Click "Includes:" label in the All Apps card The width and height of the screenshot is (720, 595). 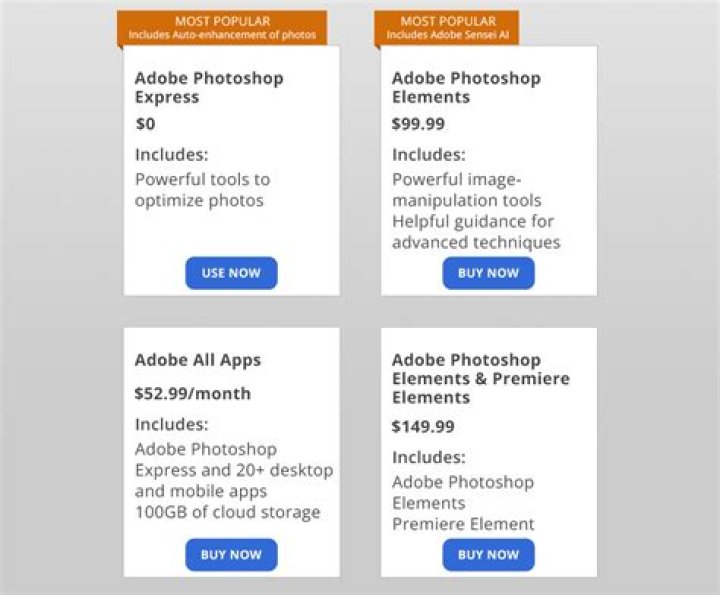click(171, 424)
